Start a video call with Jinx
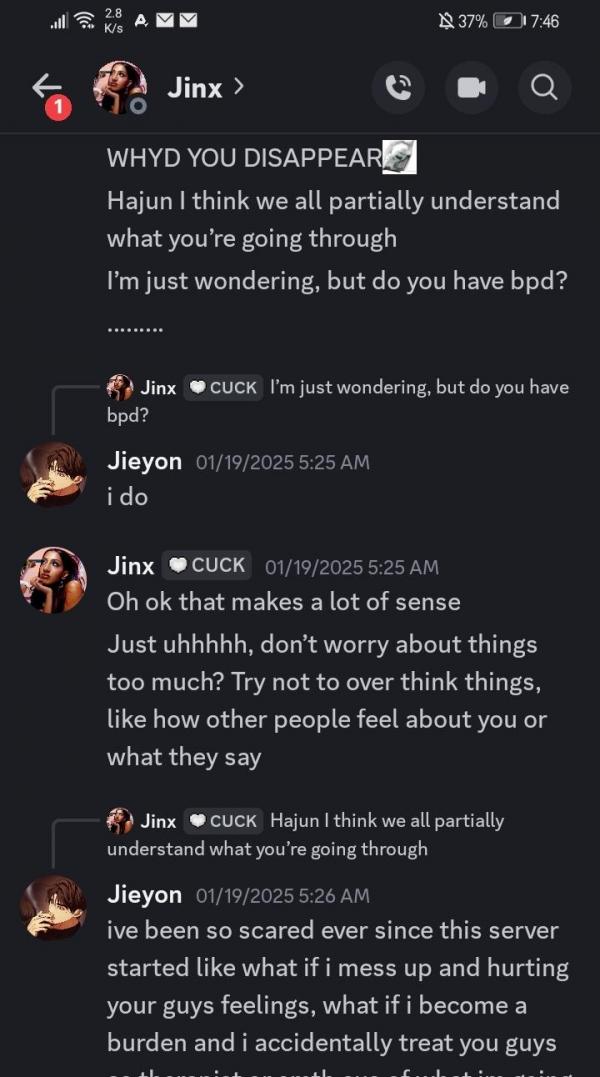Viewport: 600px width, 1077px height. (x=471, y=88)
